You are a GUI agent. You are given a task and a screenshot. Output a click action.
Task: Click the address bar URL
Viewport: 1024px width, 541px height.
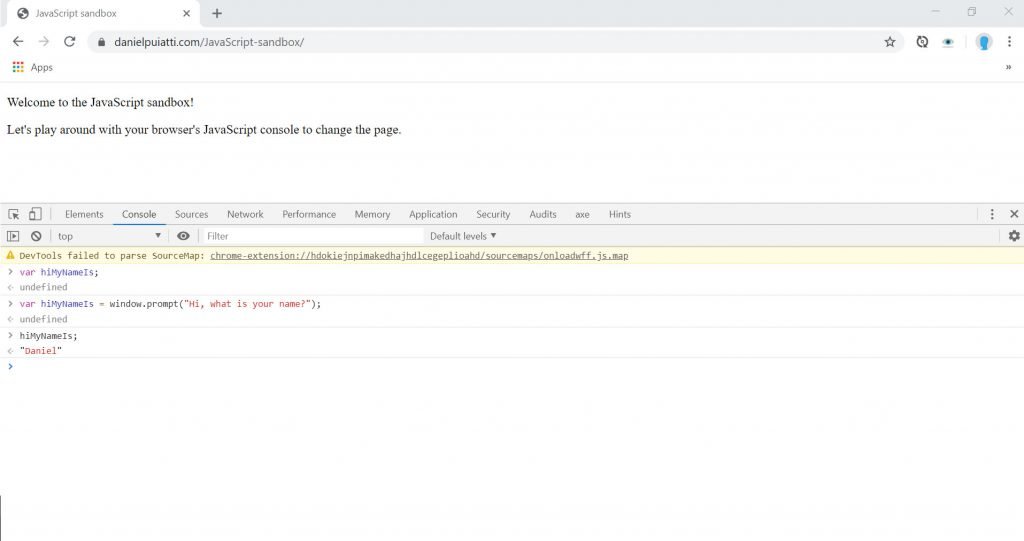tap(209, 42)
